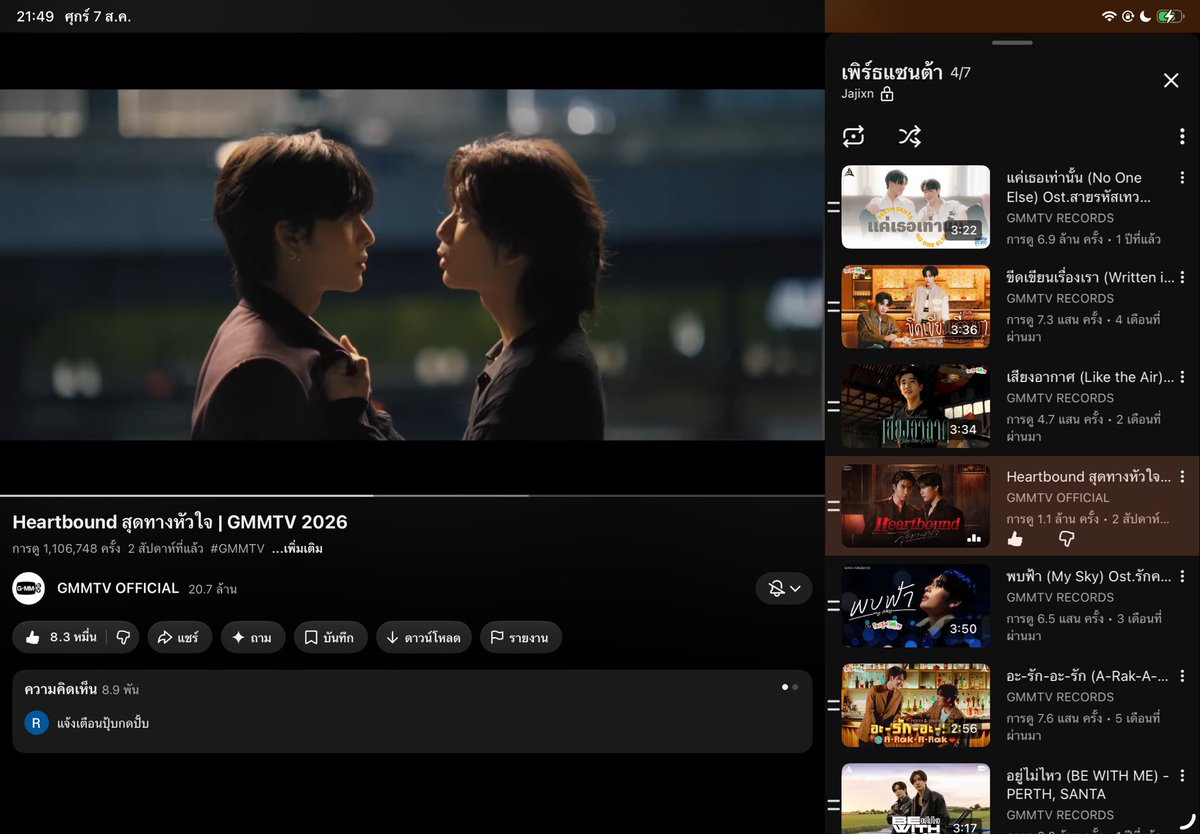
Task: Like the video with 8.3 หมื่น button
Action: pyautogui.click(x=60, y=637)
